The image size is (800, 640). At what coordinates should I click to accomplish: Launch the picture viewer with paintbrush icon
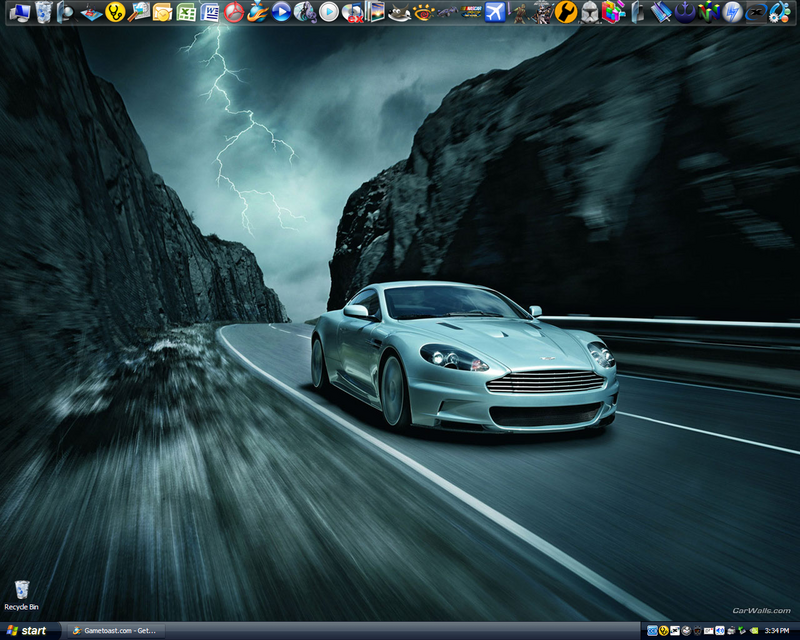[138, 12]
